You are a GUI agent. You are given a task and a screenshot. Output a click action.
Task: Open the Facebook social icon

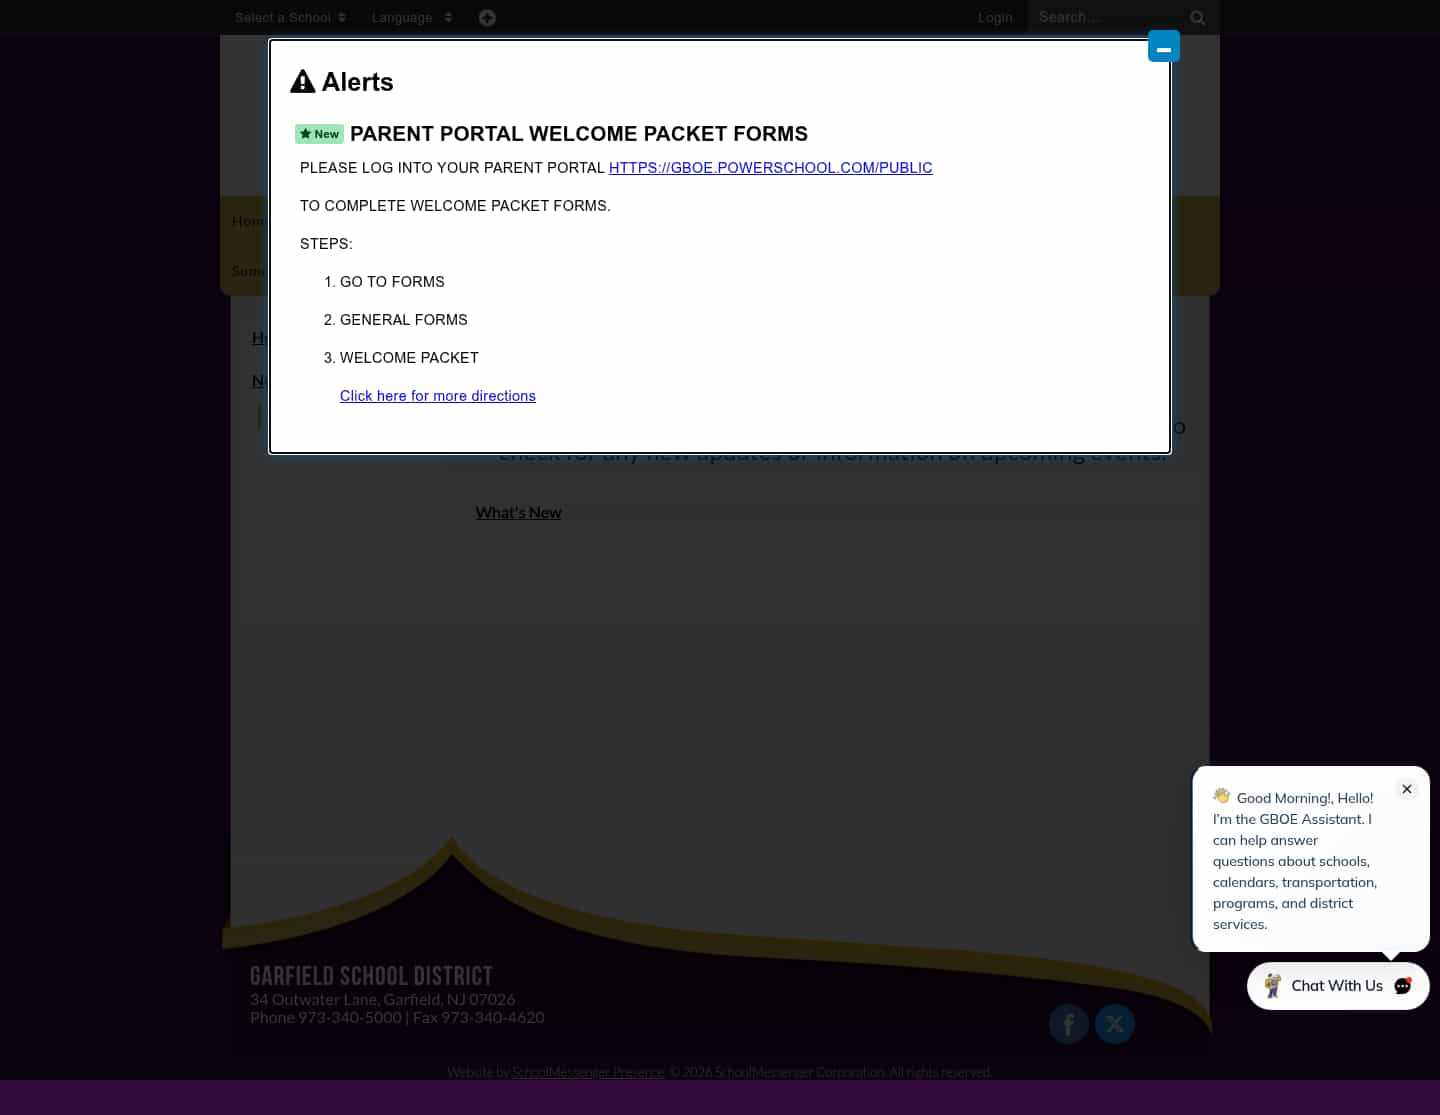[1069, 1024]
